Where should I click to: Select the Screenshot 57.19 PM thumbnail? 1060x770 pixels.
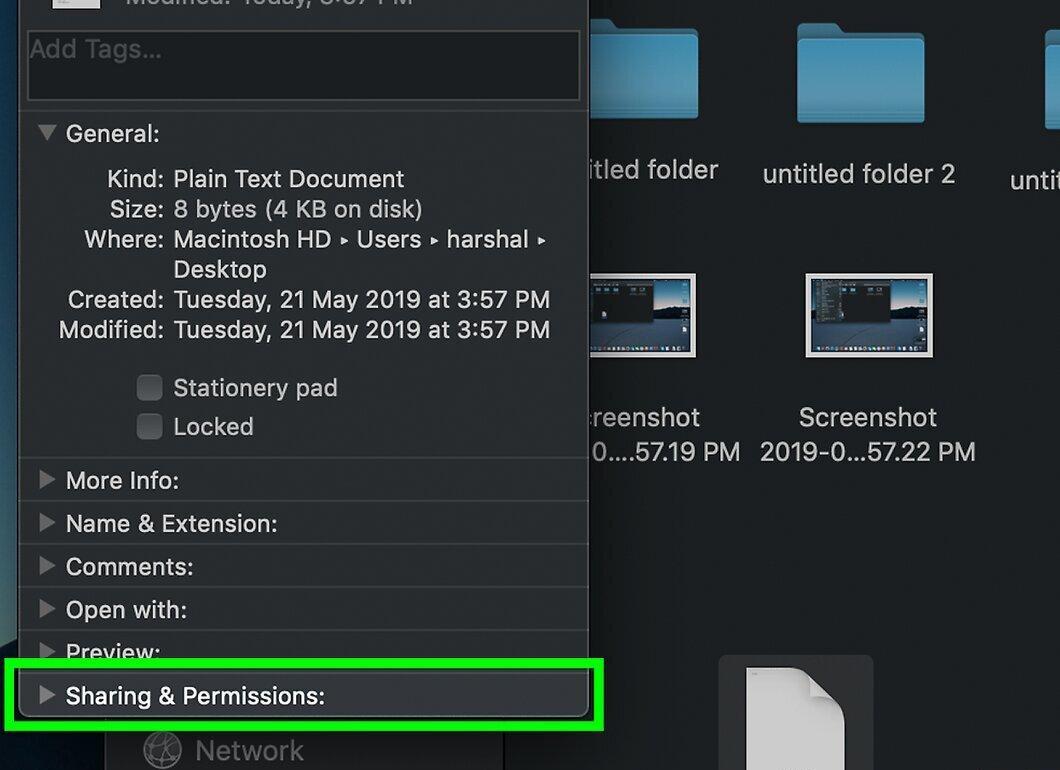tap(643, 315)
